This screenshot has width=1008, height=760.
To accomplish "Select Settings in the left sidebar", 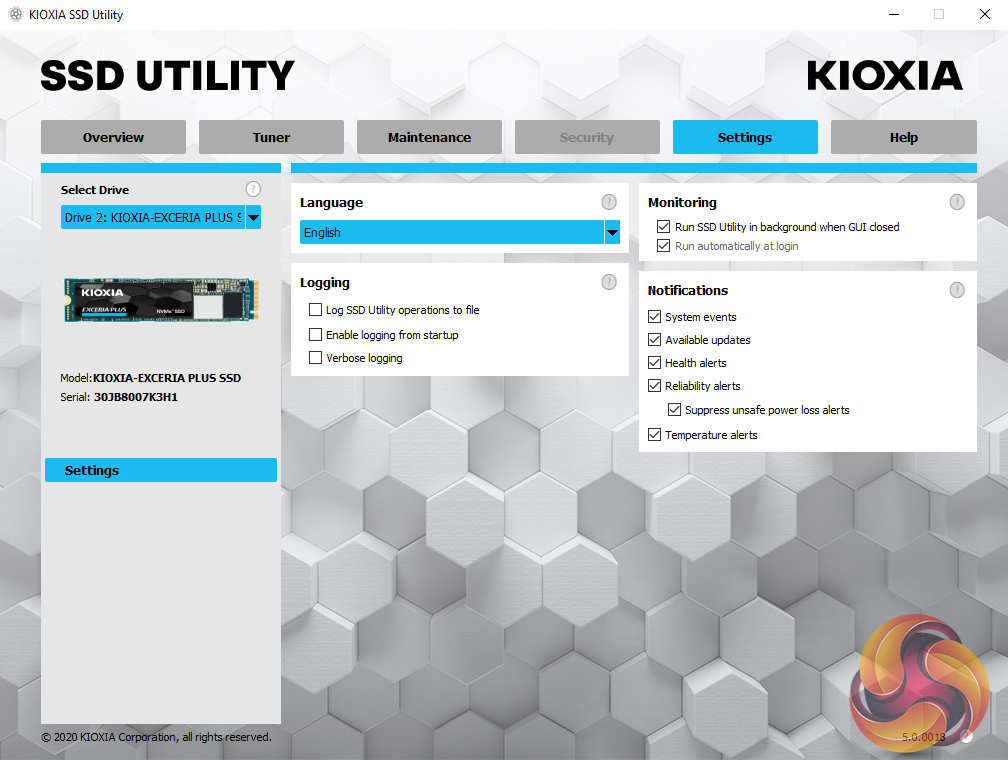I will (161, 470).
